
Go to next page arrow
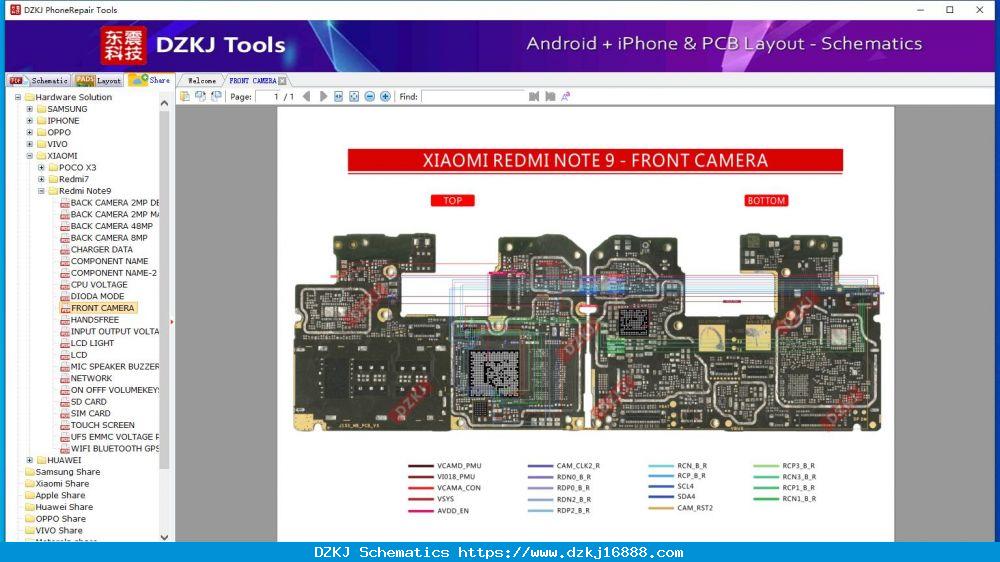[x=323, y=96]
